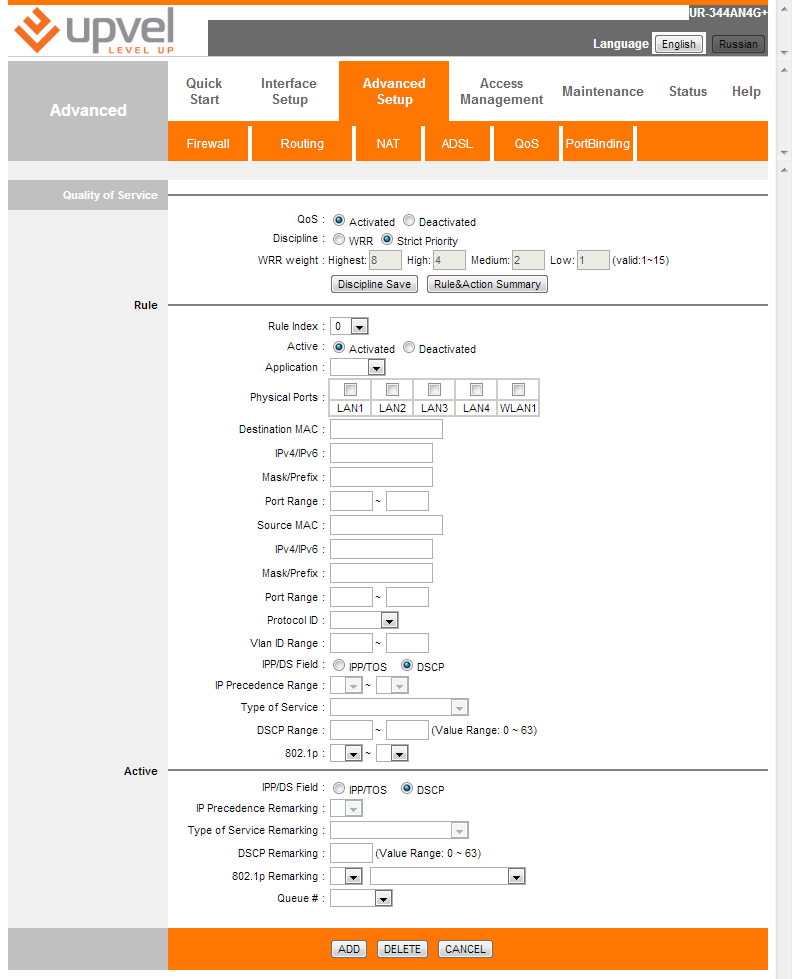Viewport: 792px width, 979px height.
Task: Select Deactivated for QoS
Action: pos(409,221)
